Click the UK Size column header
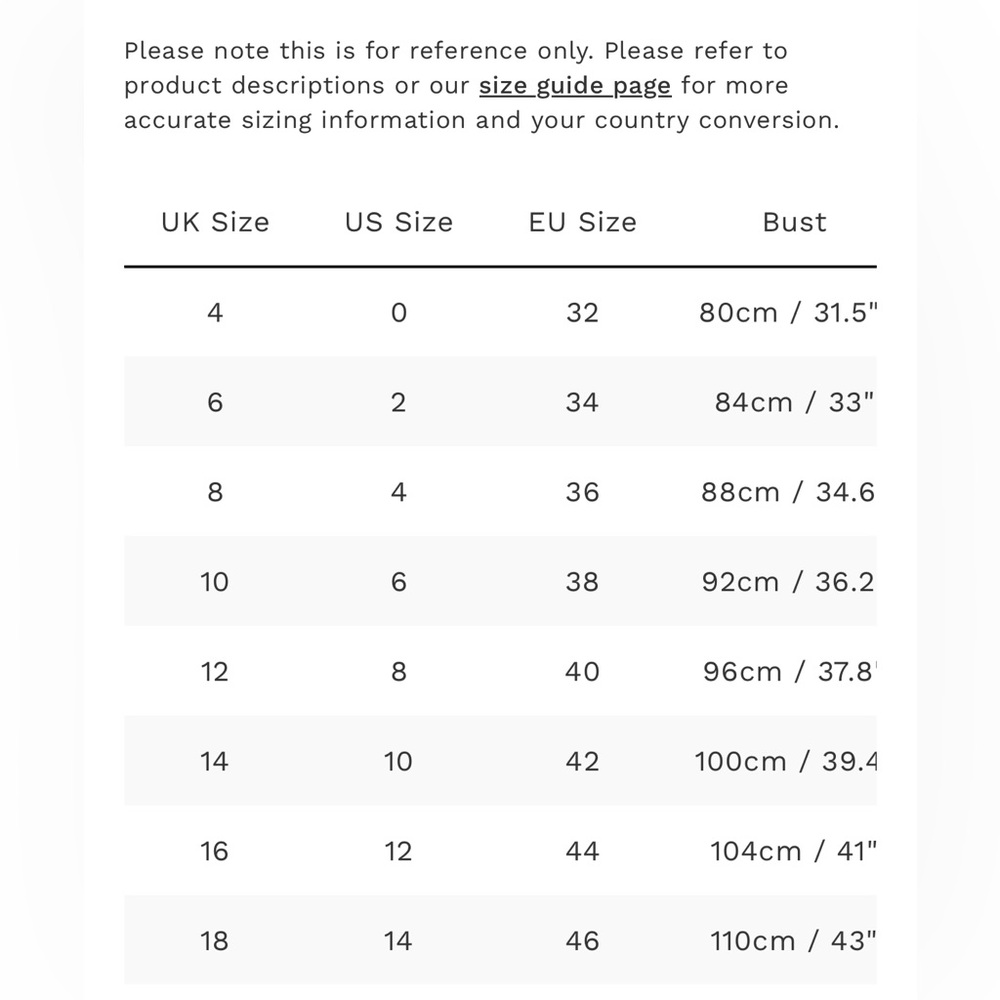The image size is (1000, 1000). [x=216, y=222]
